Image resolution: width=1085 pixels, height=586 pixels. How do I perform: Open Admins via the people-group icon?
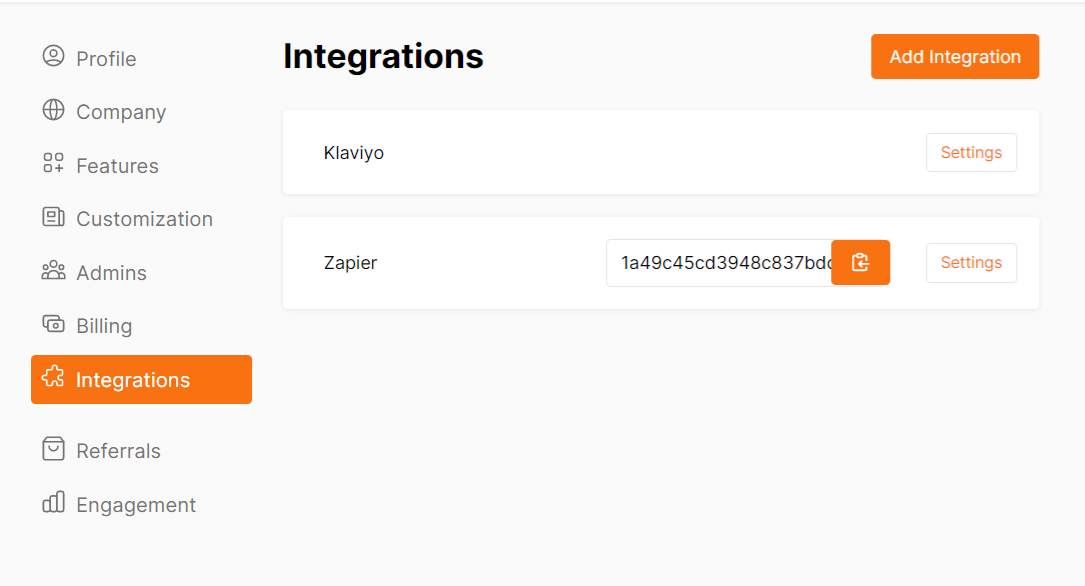[53, 271]
